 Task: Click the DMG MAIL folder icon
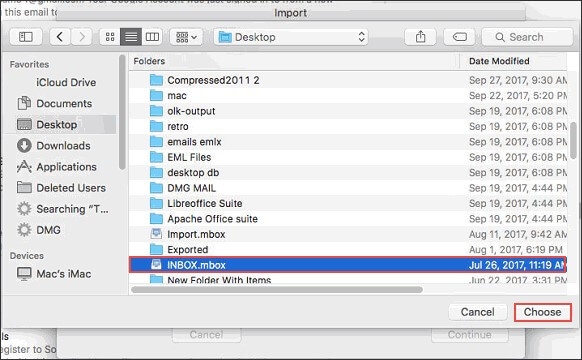tap(156, 188)
